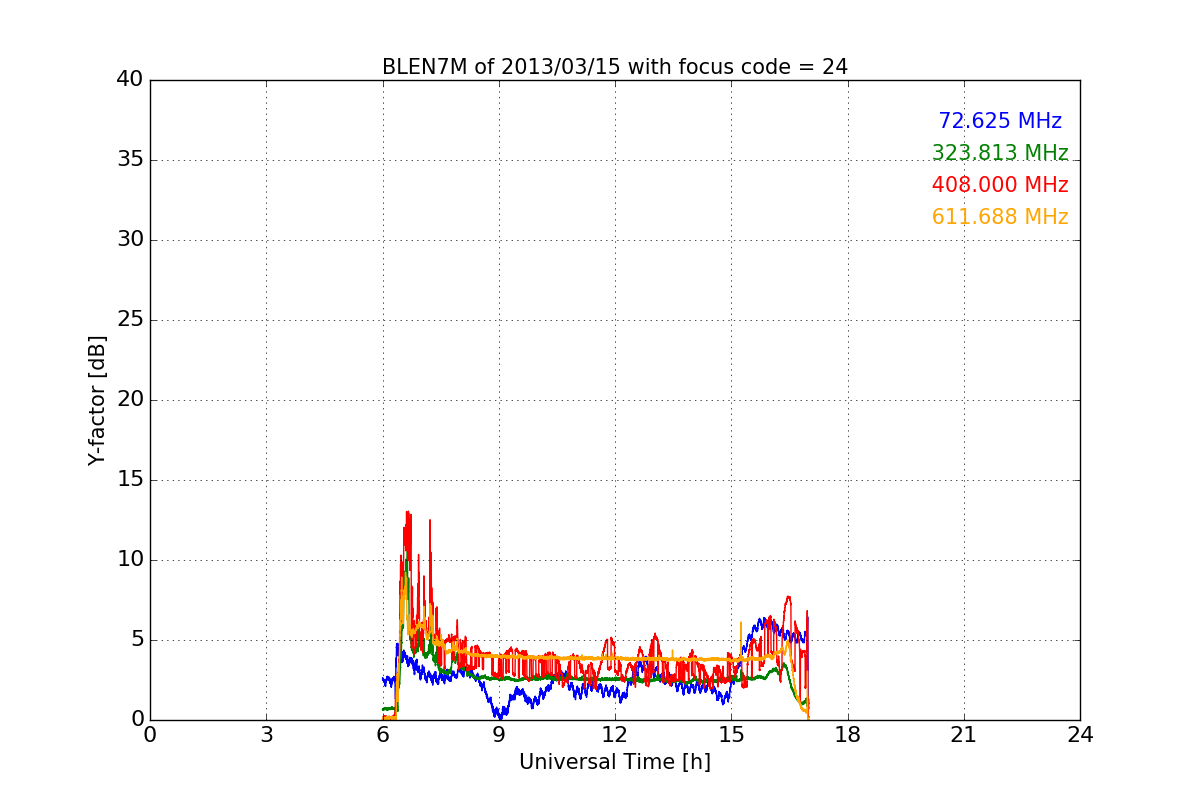Click the x-axis tick label 3
The width and height of the screenshot is (1200, 800).
266,735
